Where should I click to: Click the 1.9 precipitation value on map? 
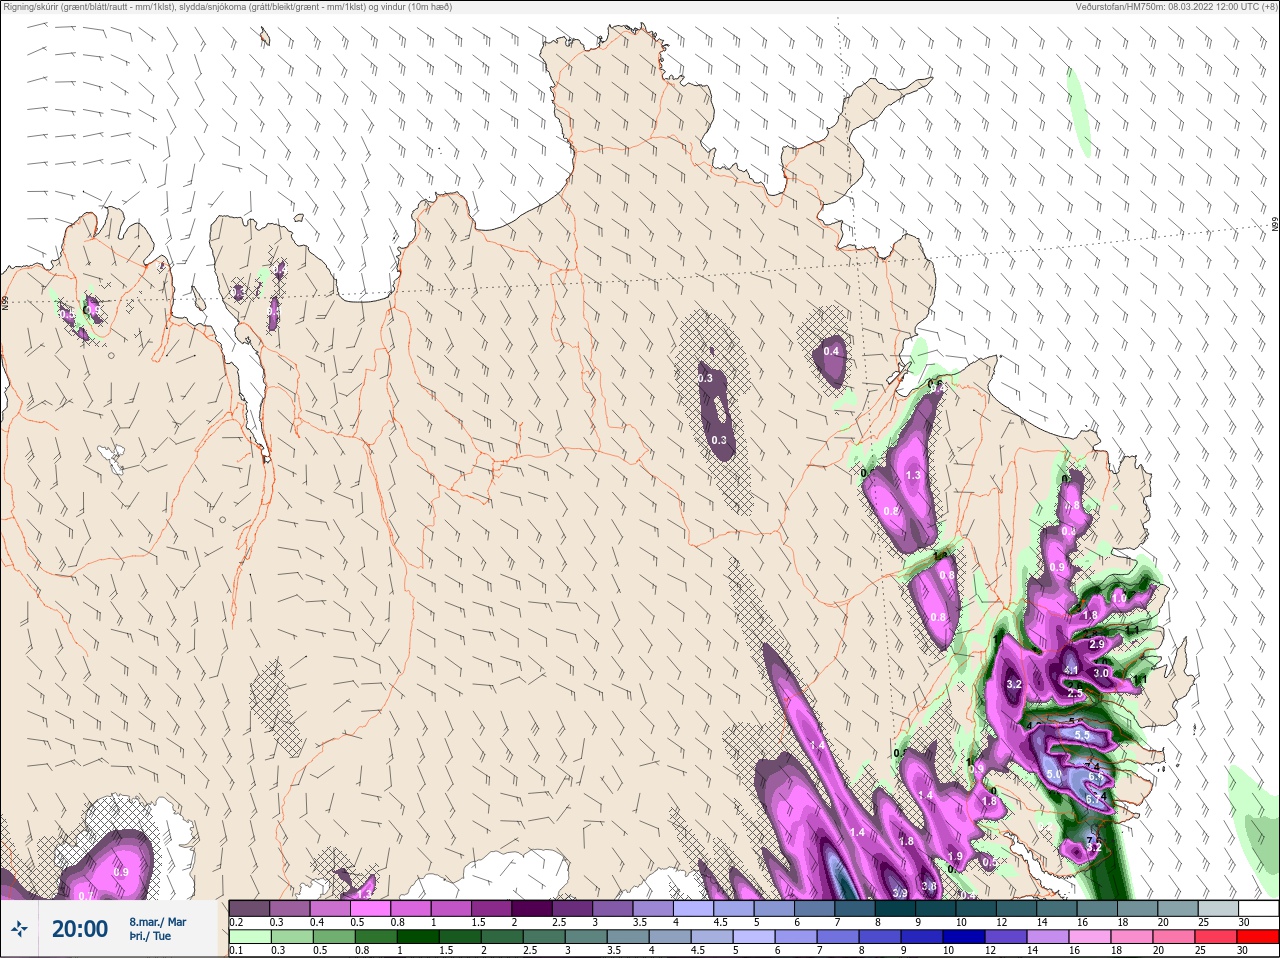coord(955,857)
